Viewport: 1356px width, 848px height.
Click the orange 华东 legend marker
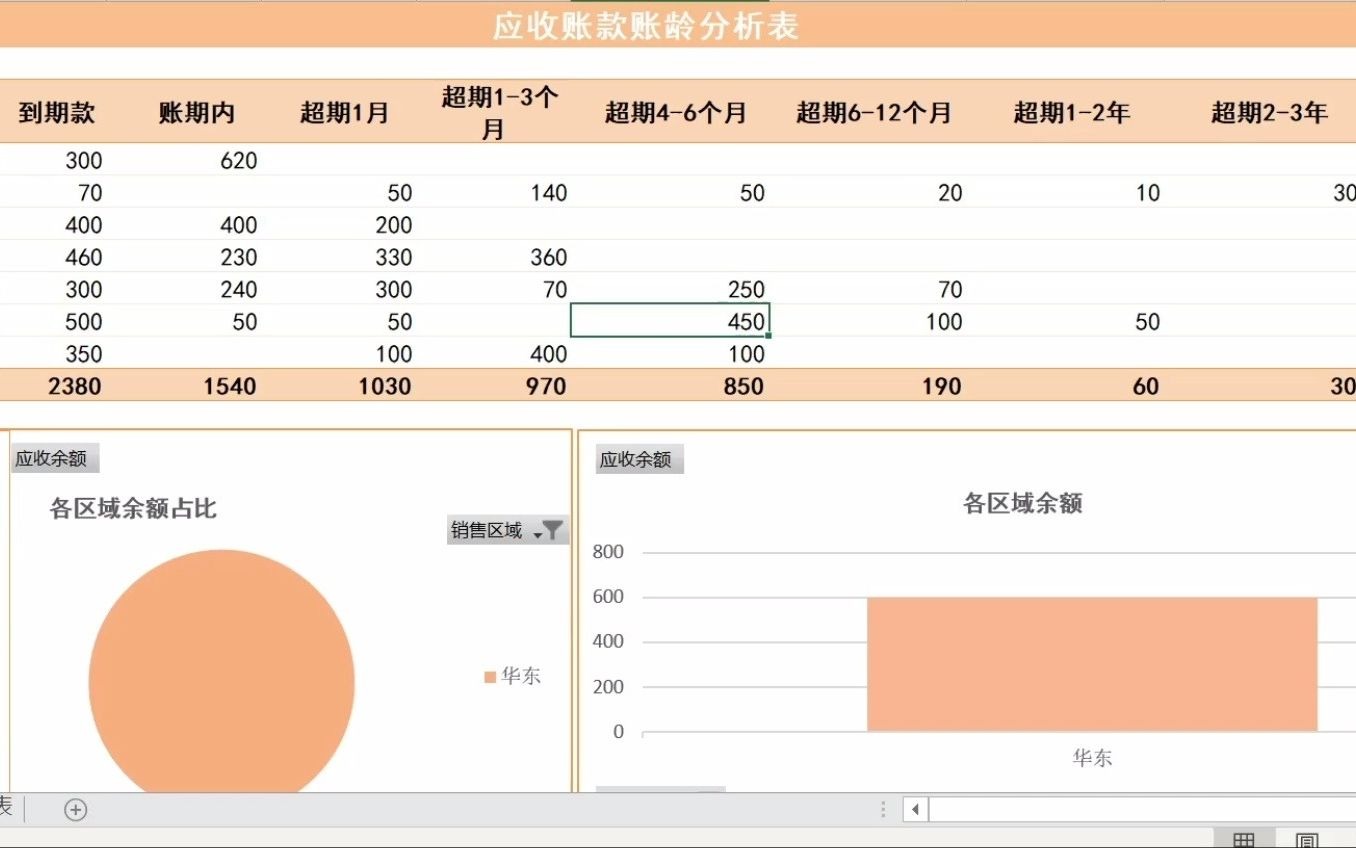(x=488, y=676)
